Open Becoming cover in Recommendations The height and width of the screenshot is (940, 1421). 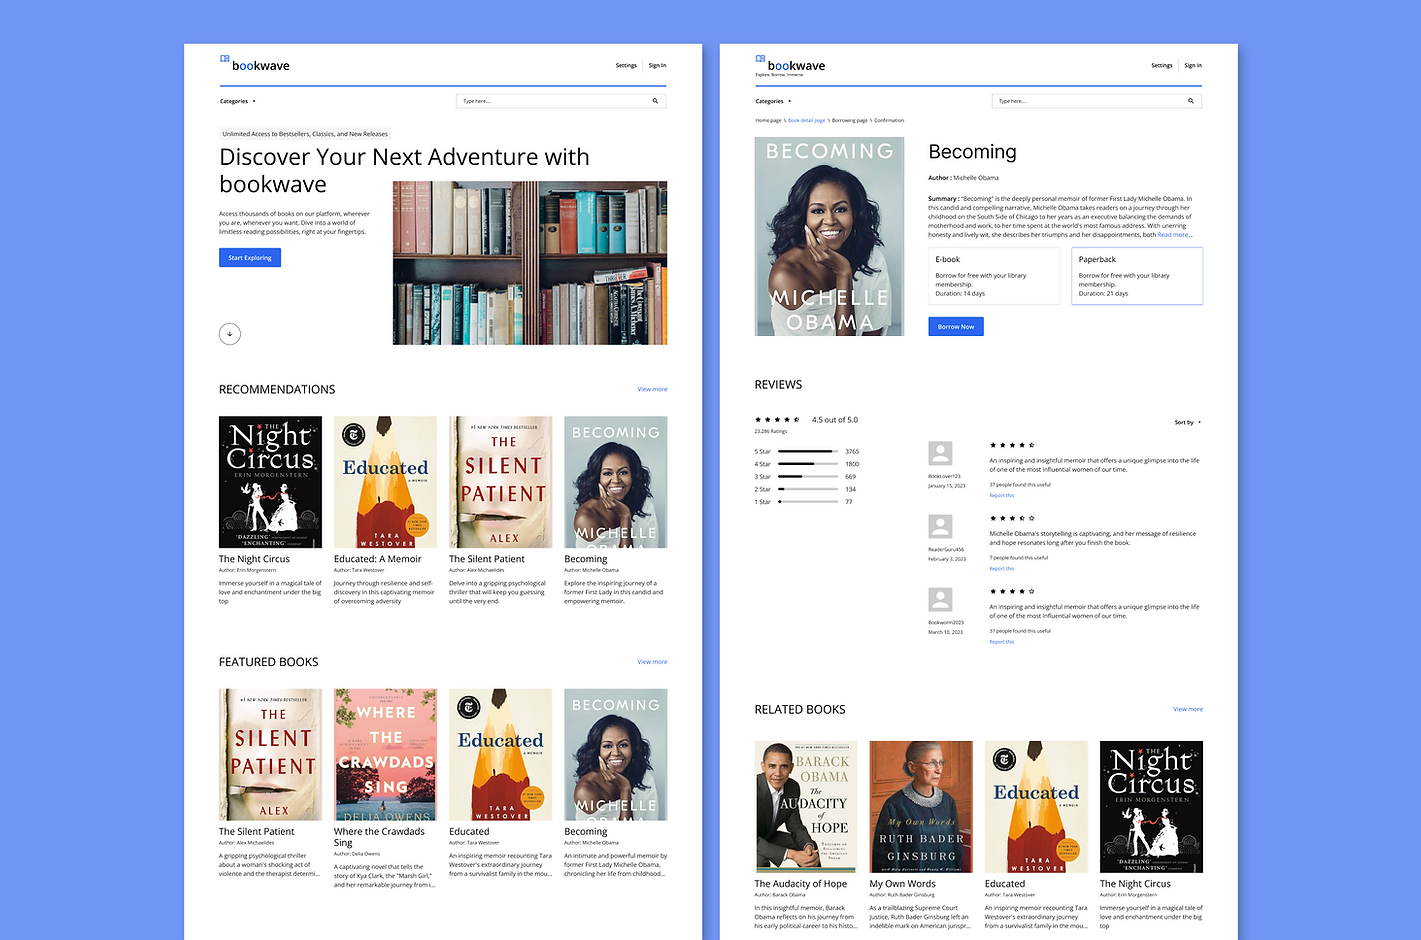pos(615,482)
